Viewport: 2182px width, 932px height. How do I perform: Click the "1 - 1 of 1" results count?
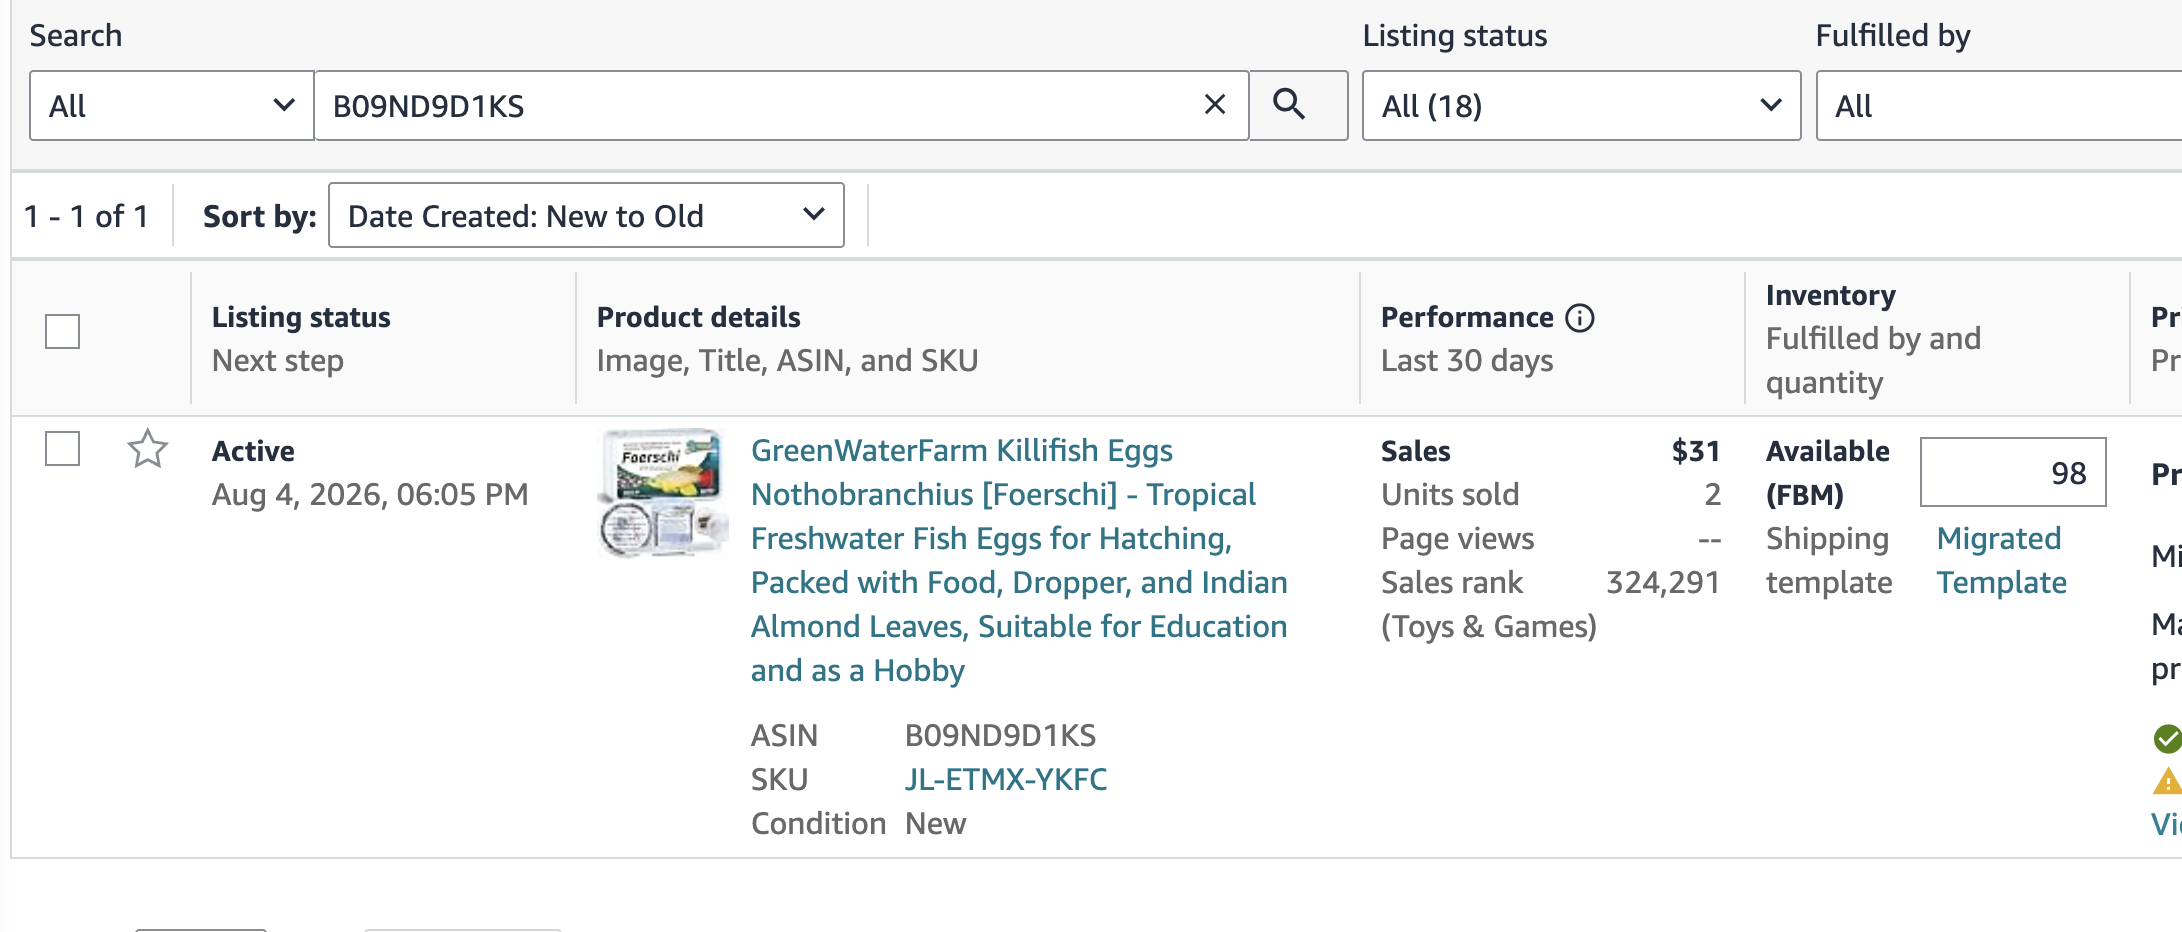click(x=86, y=216)
